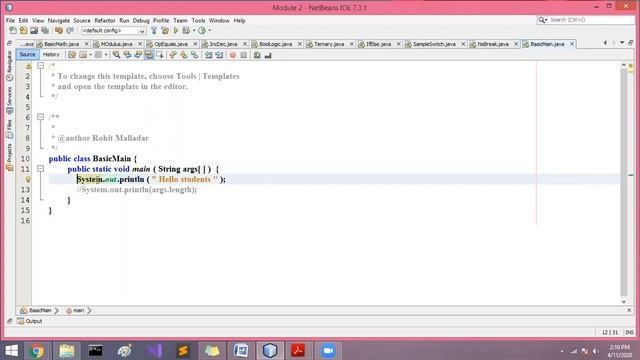Open the Profile Project dropdown arrow

(210, 31)
